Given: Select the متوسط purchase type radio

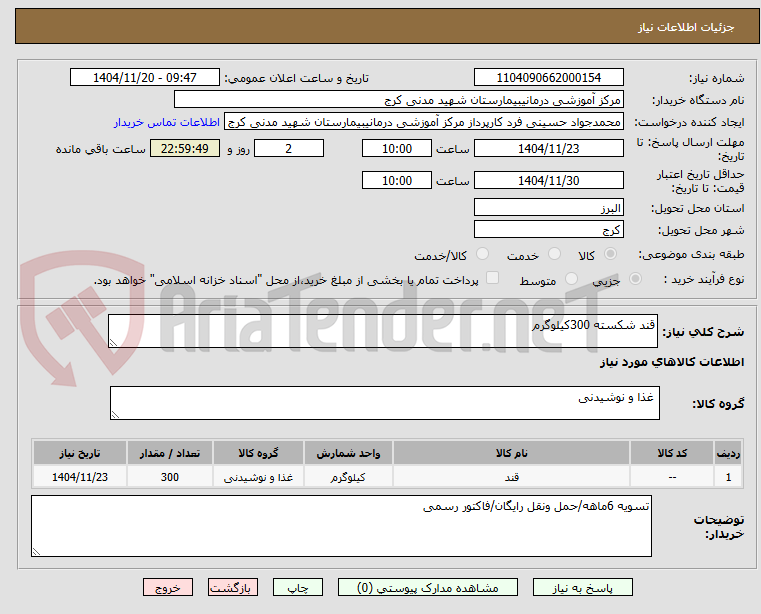Looking at the screenshot, I should coord(571,279).
